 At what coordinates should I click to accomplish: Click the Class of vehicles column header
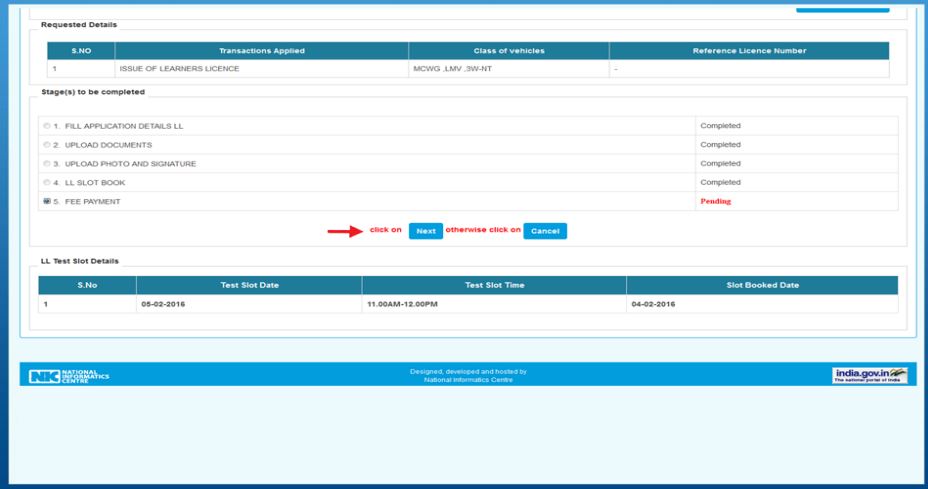[x=508, y=51]
